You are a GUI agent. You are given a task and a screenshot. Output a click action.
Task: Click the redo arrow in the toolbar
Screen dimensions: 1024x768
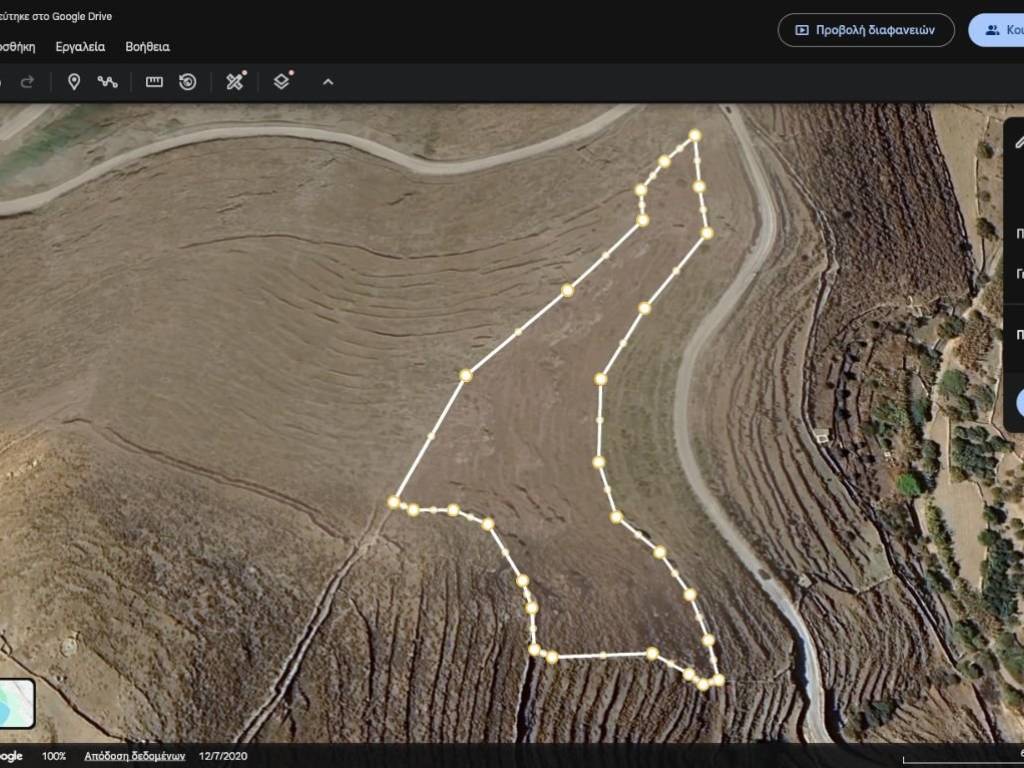click(x=27, y=82)
